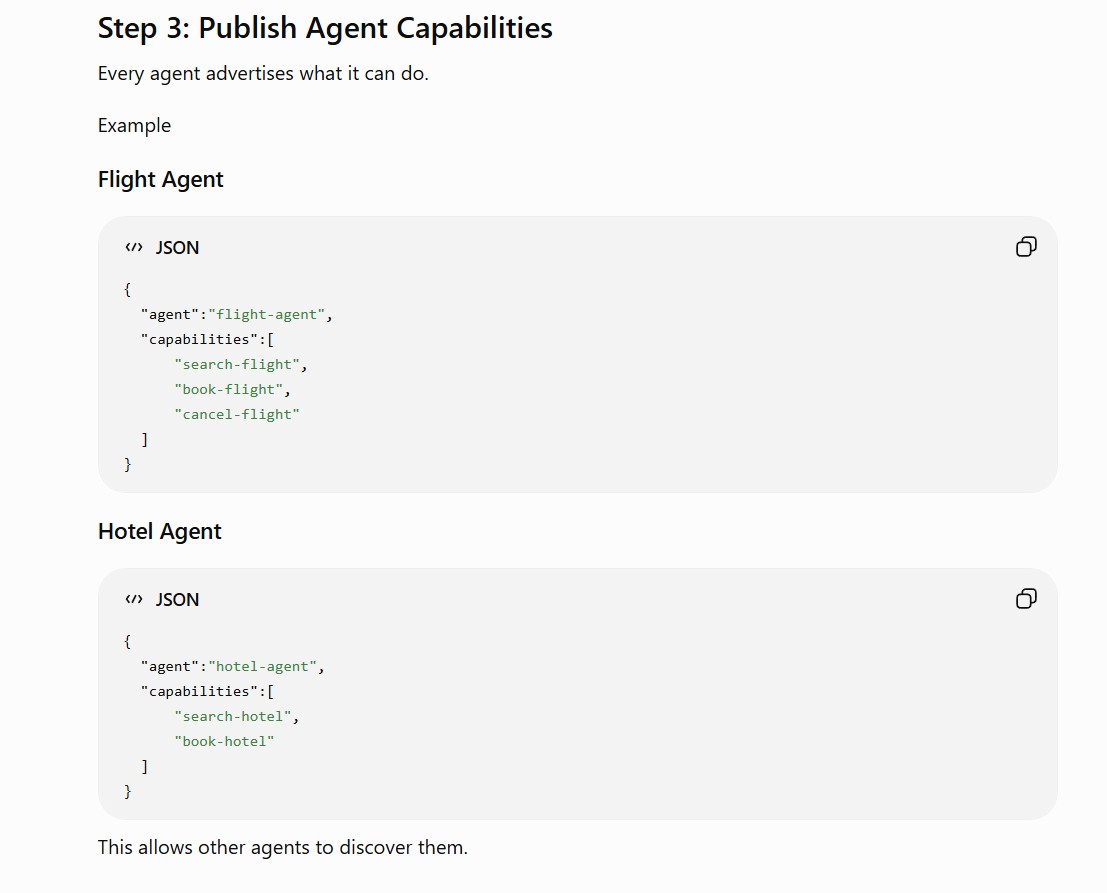Click the "search-hotel" capability string

(233, 717)
